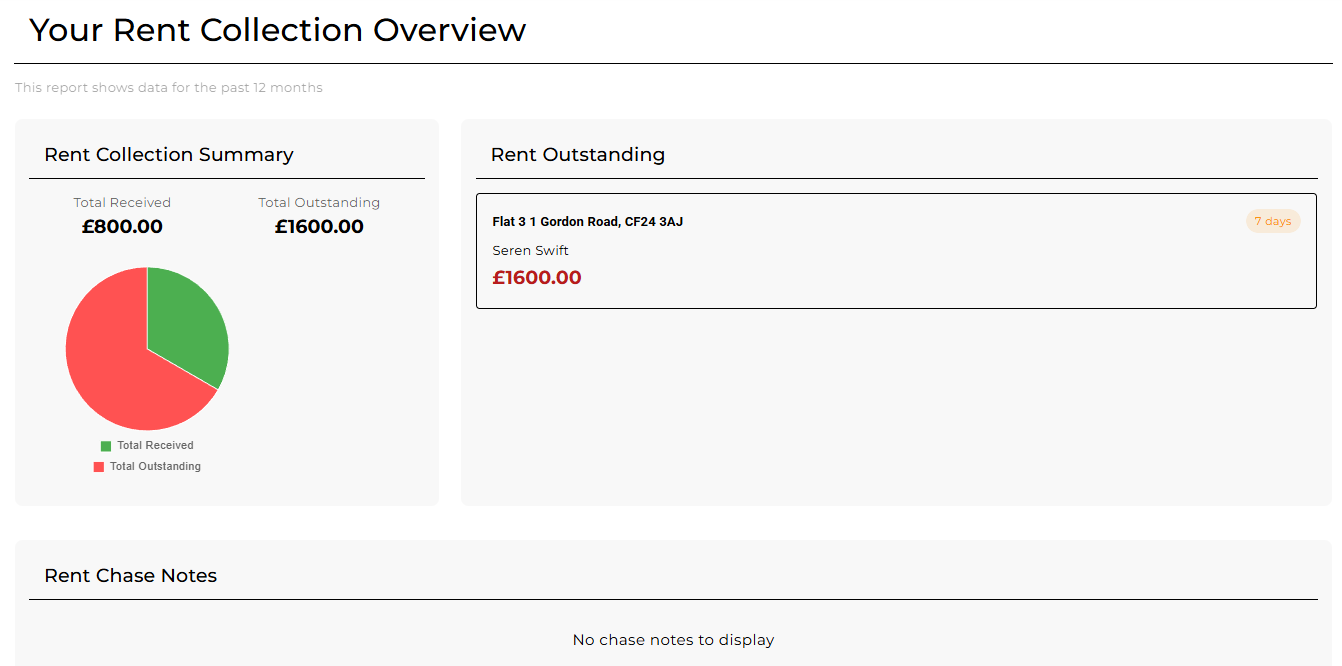Image resolution: width=1342 pixels, height=666 pixels.
Task: Toggle the Total Received legend text below the chart
Action: click(x=155, y=446)
